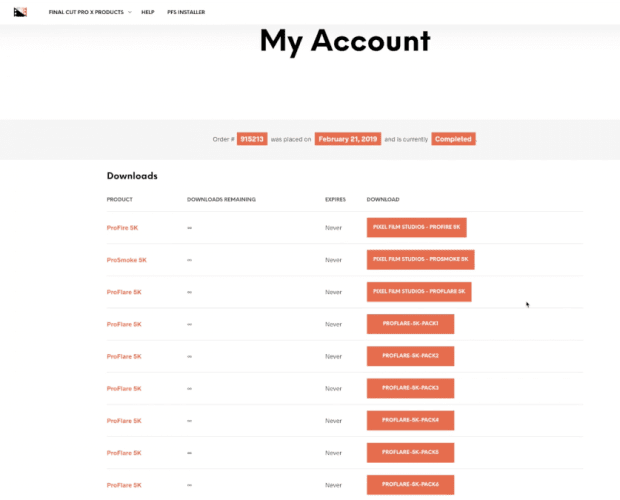Download PROFLARE-5K-PACK5 file
Viewport: 620px width, 500px height.
click(x=410, y=453)
